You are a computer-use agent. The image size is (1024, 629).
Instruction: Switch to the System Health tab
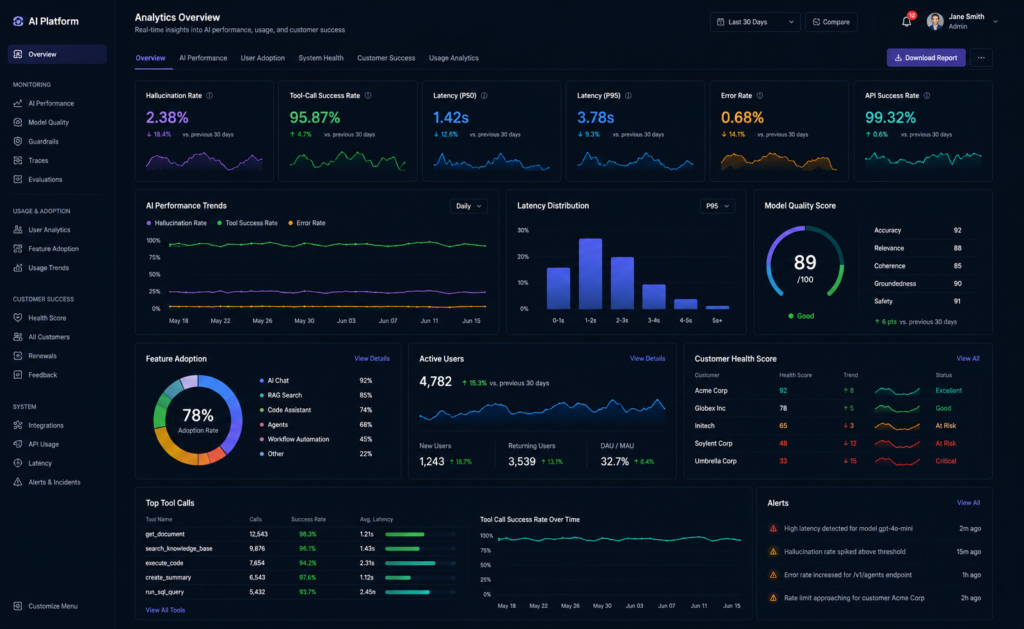(321, 58)
